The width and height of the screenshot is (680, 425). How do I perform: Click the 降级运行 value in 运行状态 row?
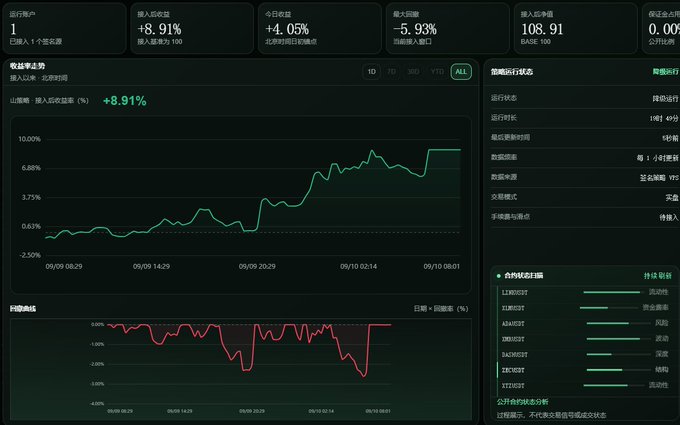665,98
